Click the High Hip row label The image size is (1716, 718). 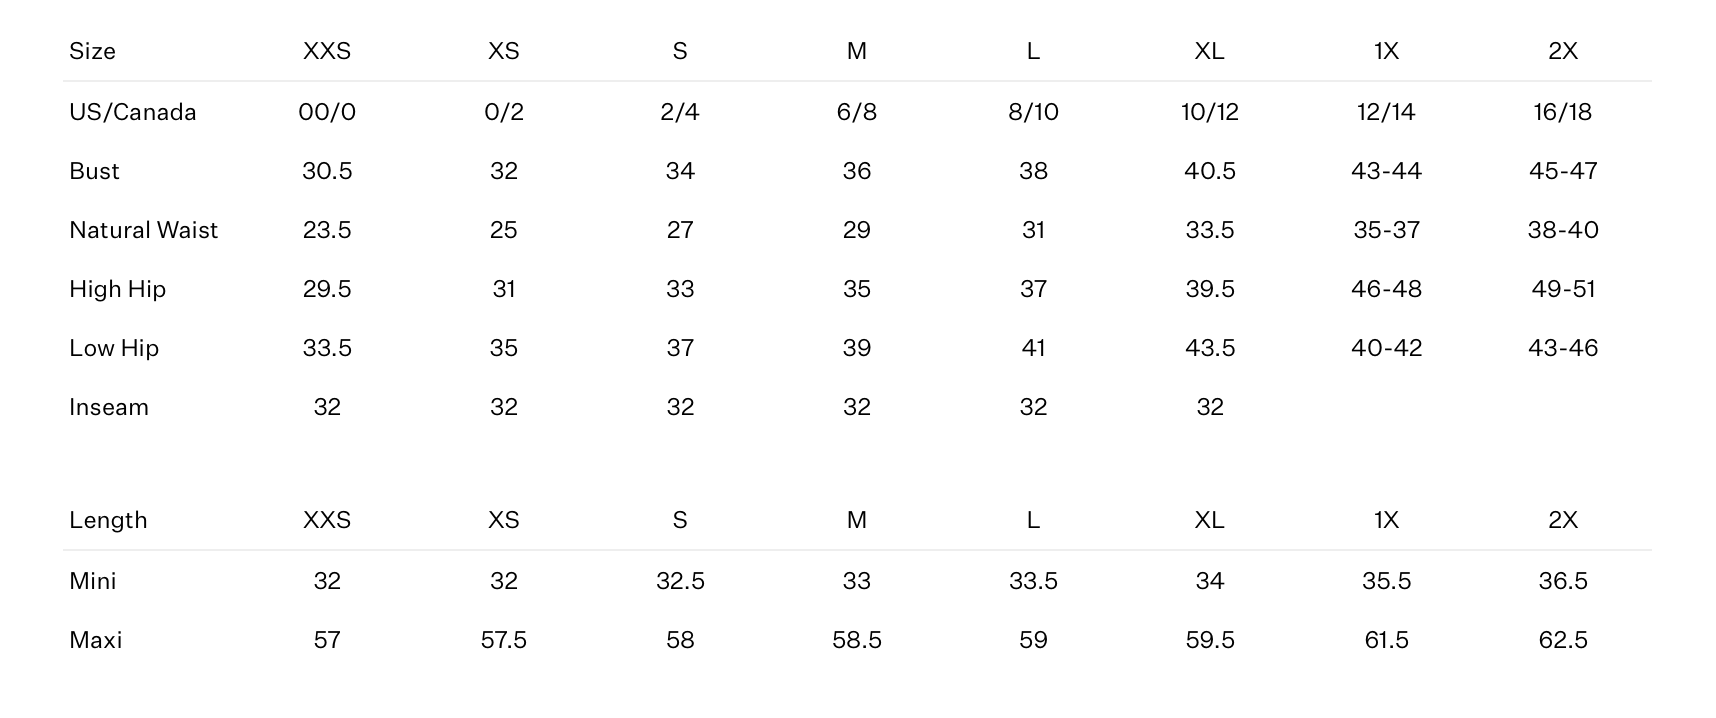point(117,289)
